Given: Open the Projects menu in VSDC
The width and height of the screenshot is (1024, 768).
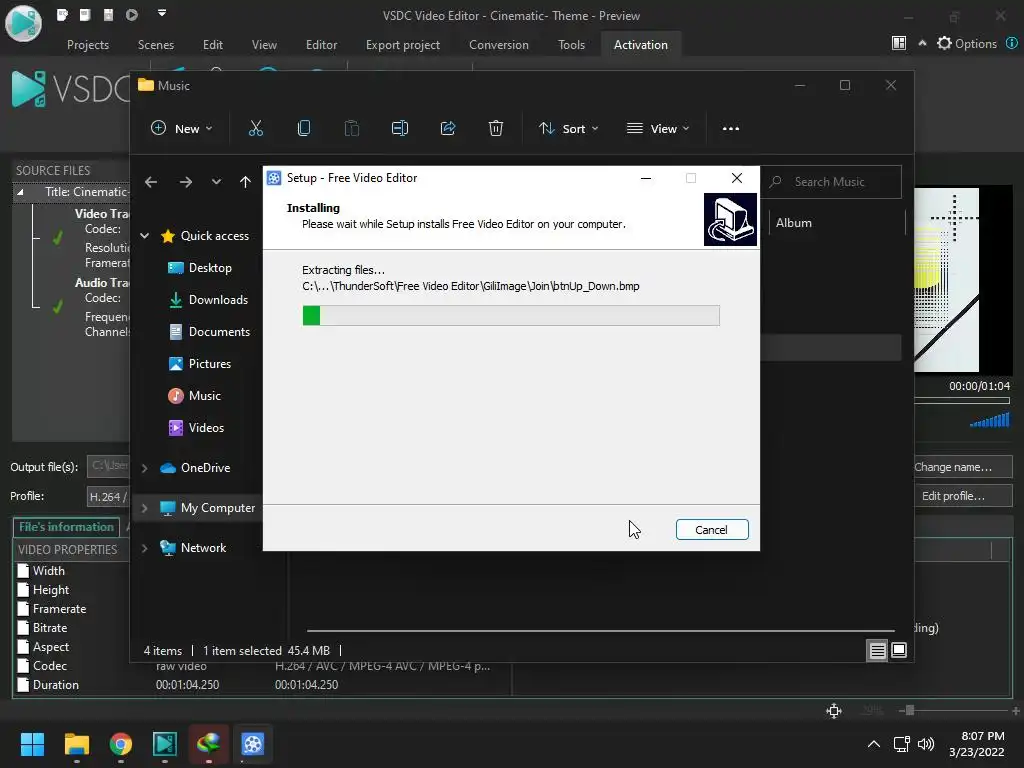Looking at the screenshot, I should [88, 45].
